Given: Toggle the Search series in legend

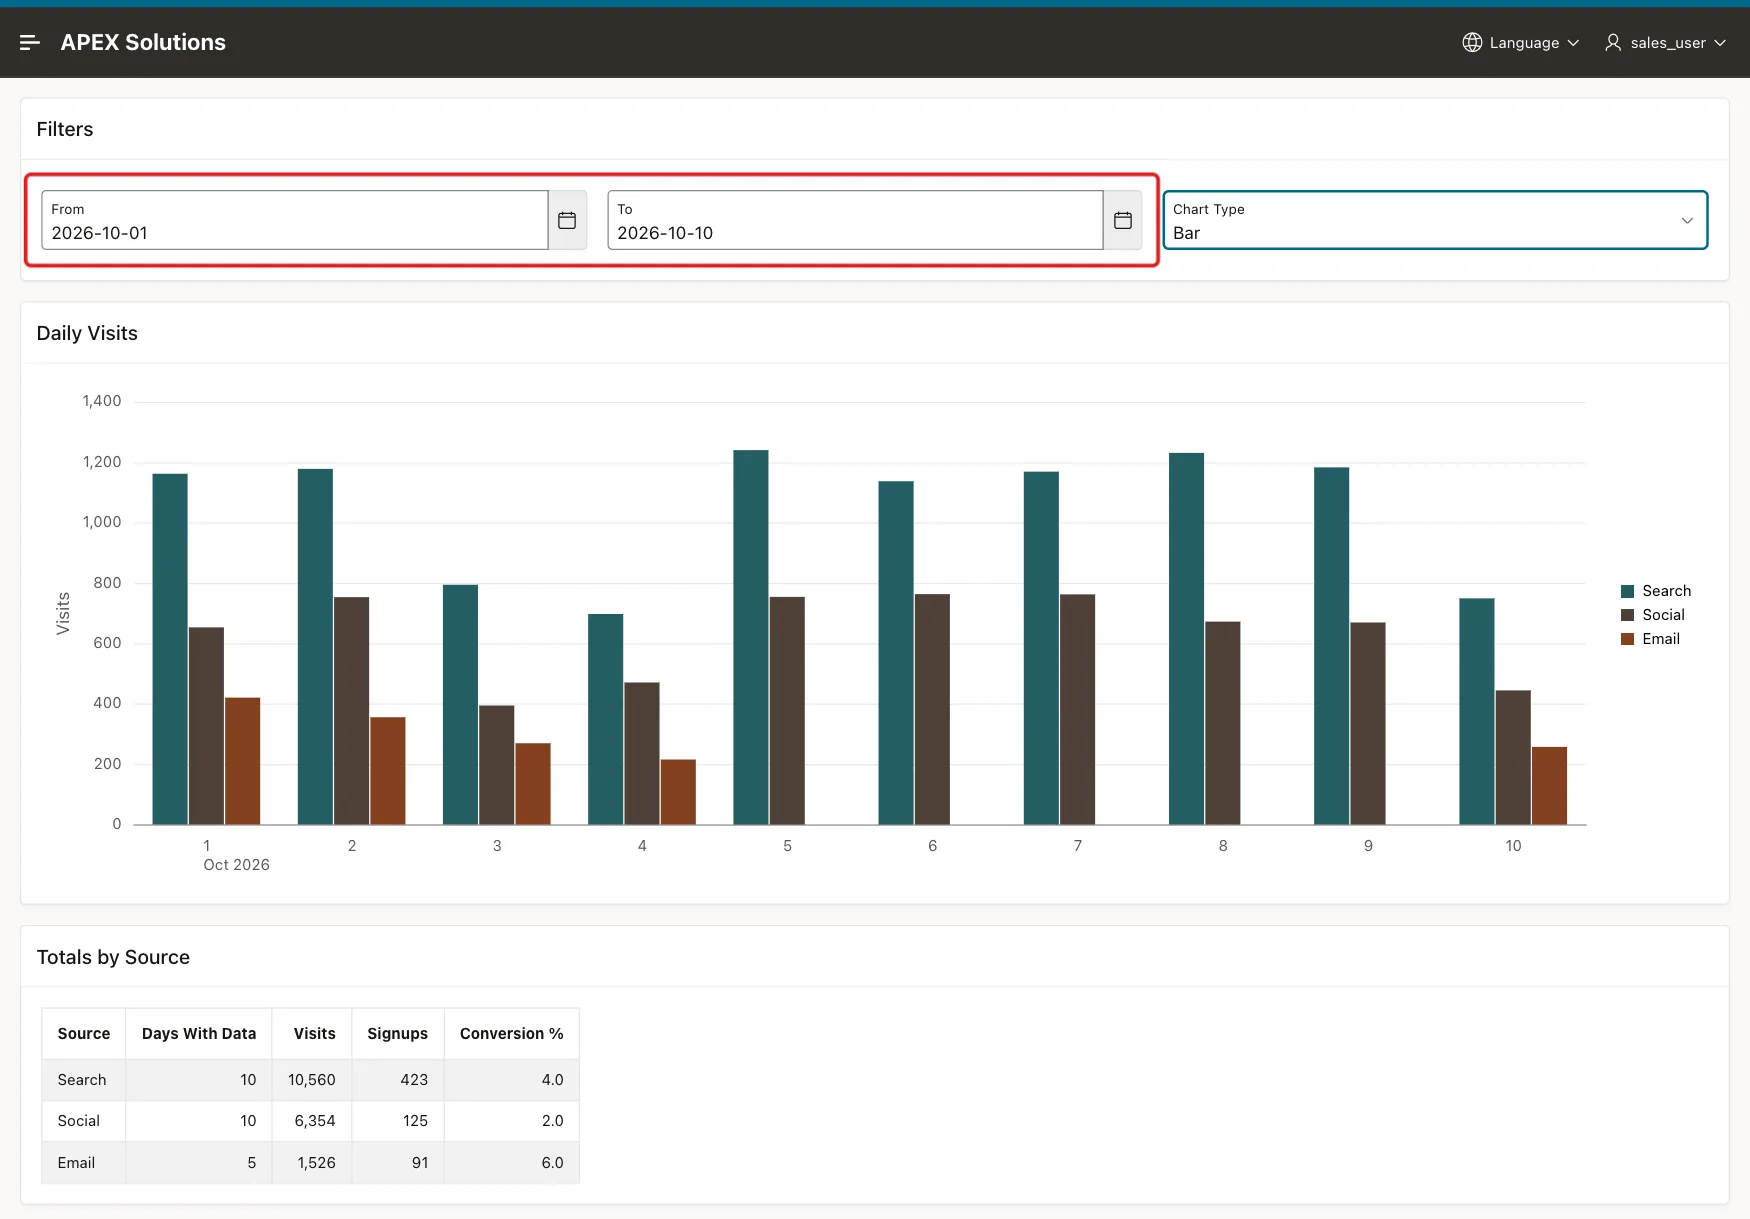Looking at the screenshot, I should point(1656,591).
